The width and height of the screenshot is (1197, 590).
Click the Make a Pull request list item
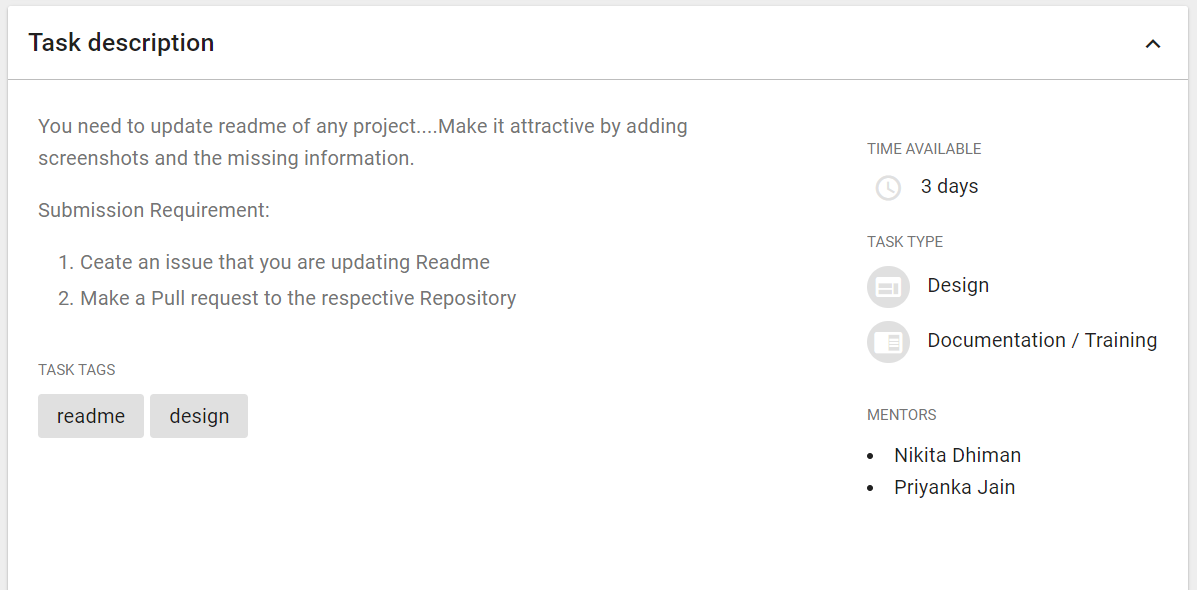coord(298,298)
